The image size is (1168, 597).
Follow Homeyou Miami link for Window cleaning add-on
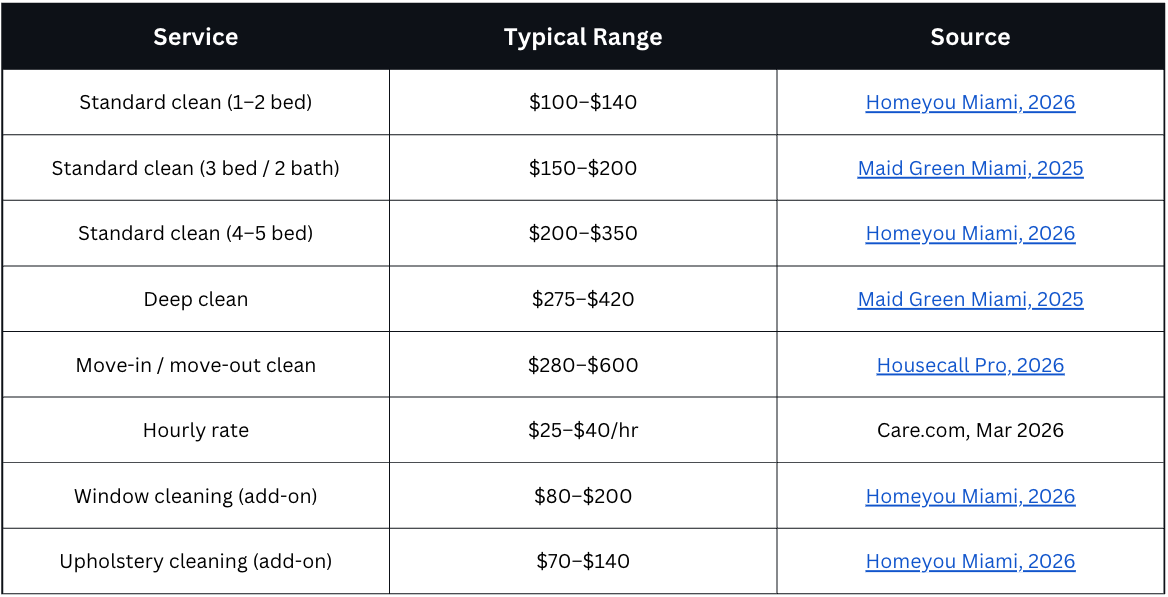pyautogui.click(x=970, y=496)
